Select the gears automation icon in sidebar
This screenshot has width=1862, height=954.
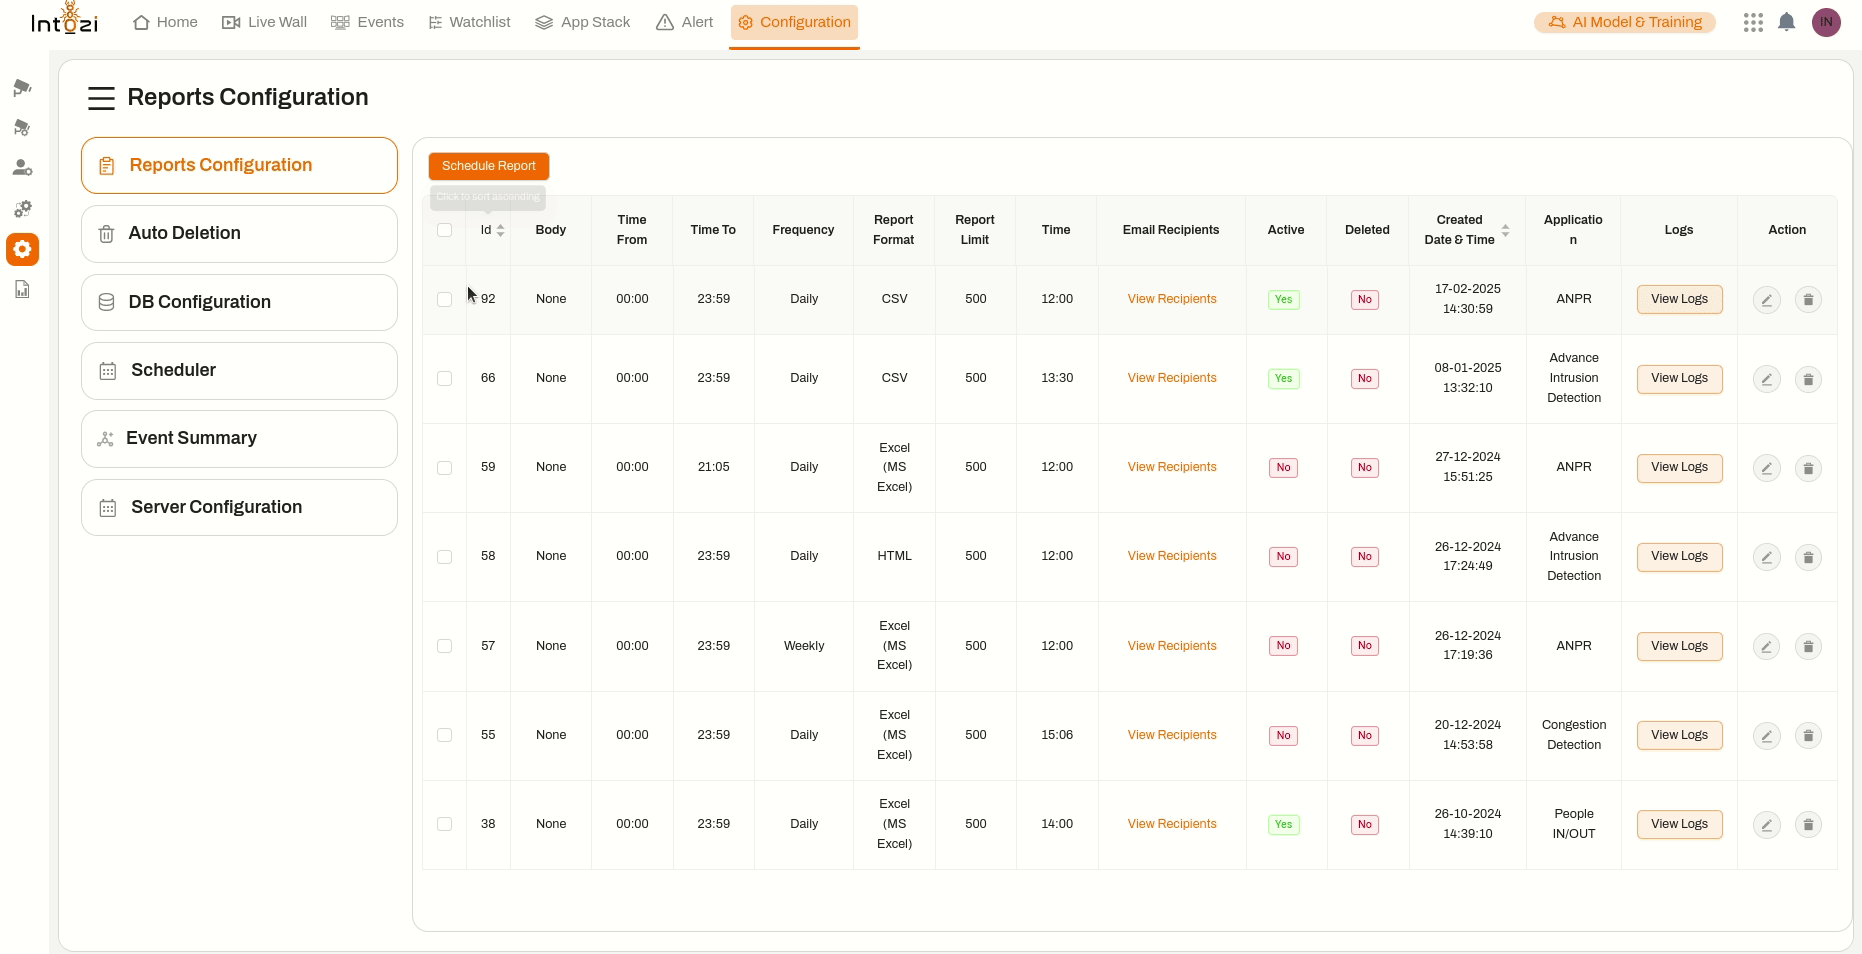tap(22, 208)
